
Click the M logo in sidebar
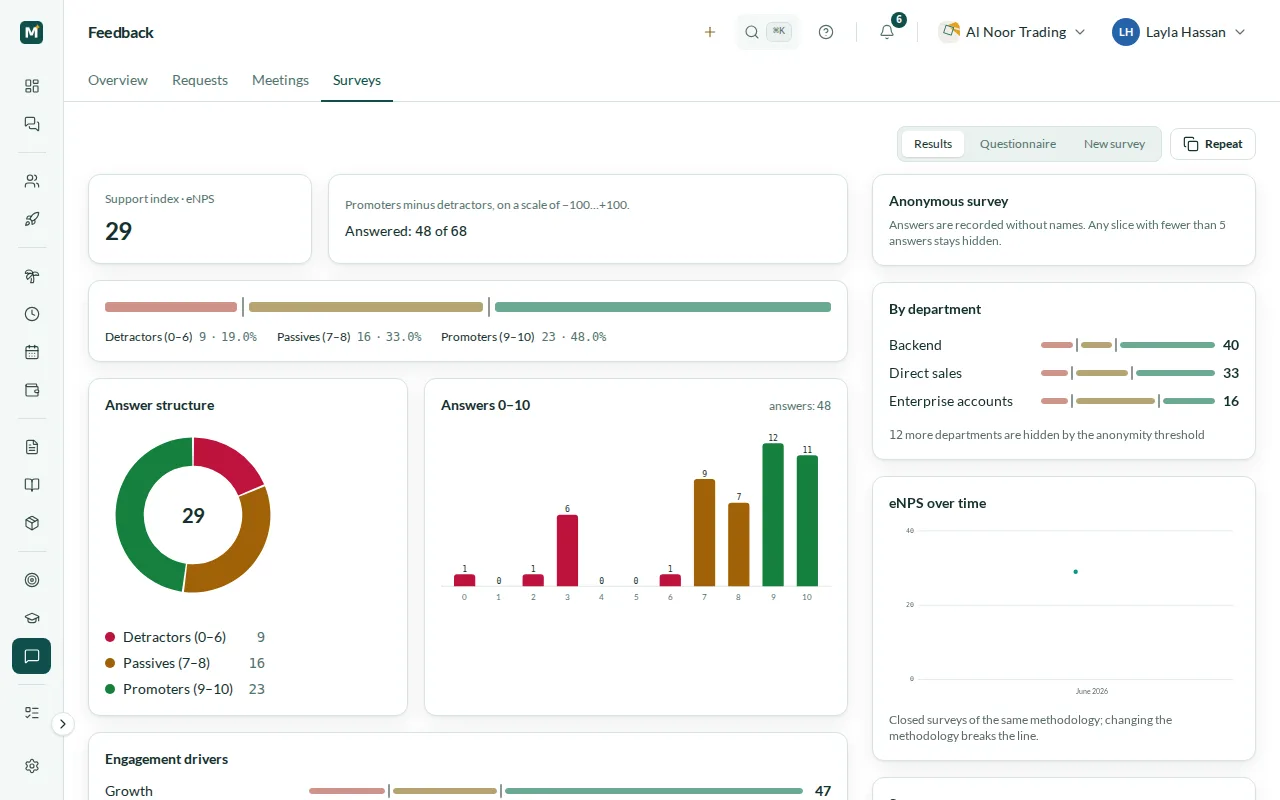point(32,32)
